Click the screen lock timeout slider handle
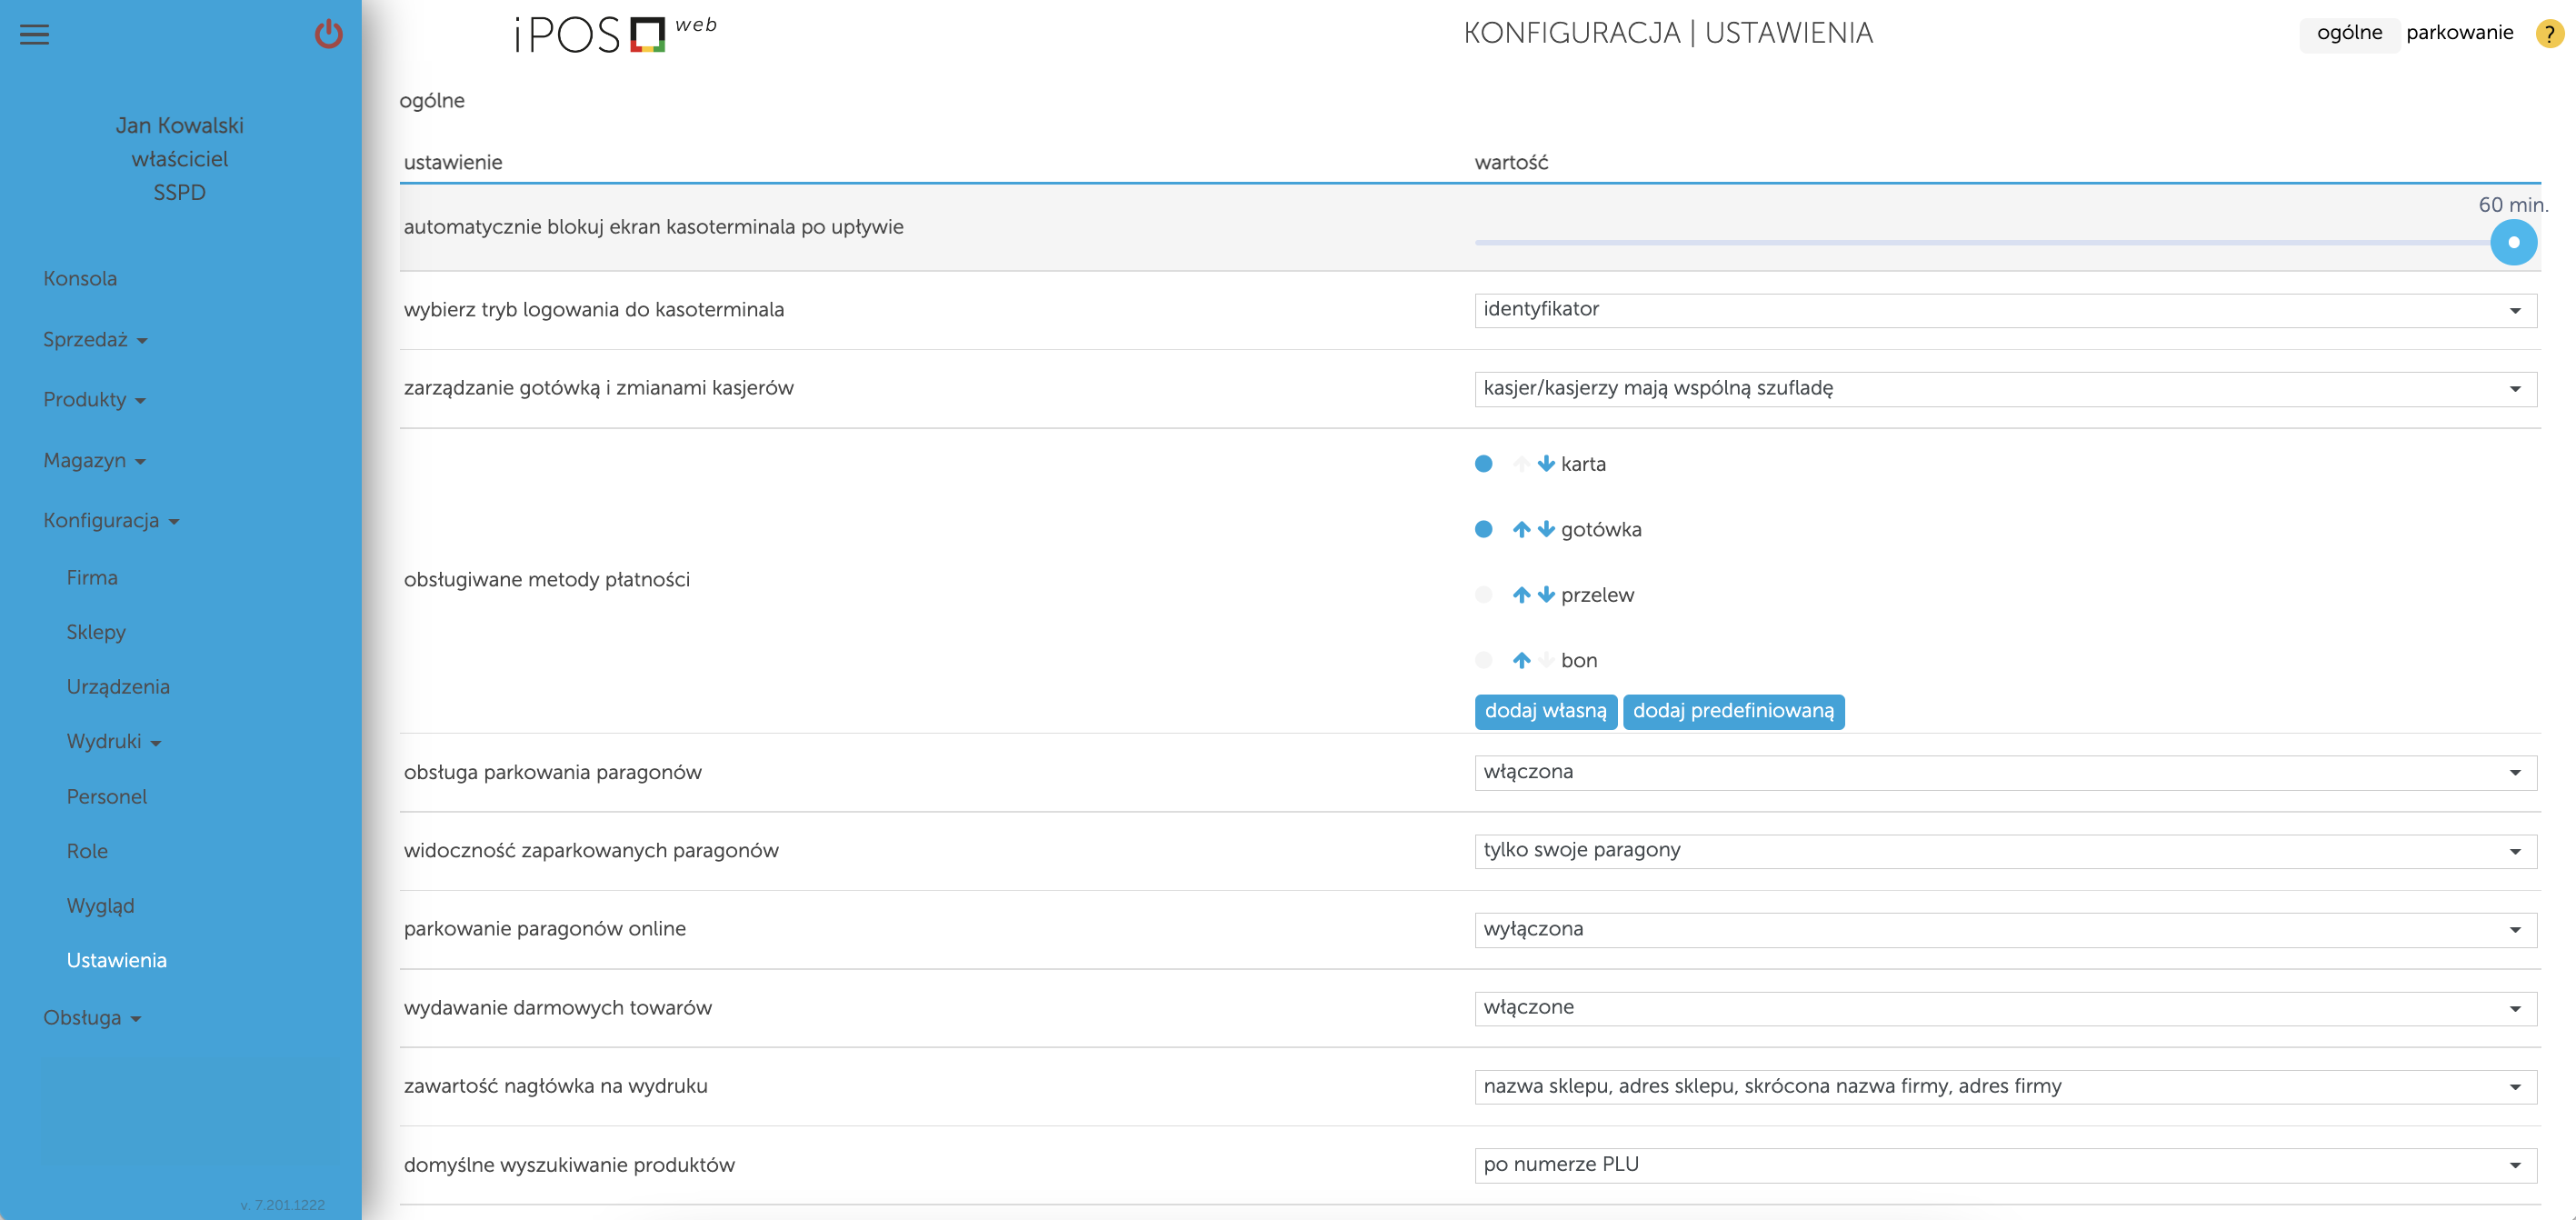 click(x=2512, y=243)
